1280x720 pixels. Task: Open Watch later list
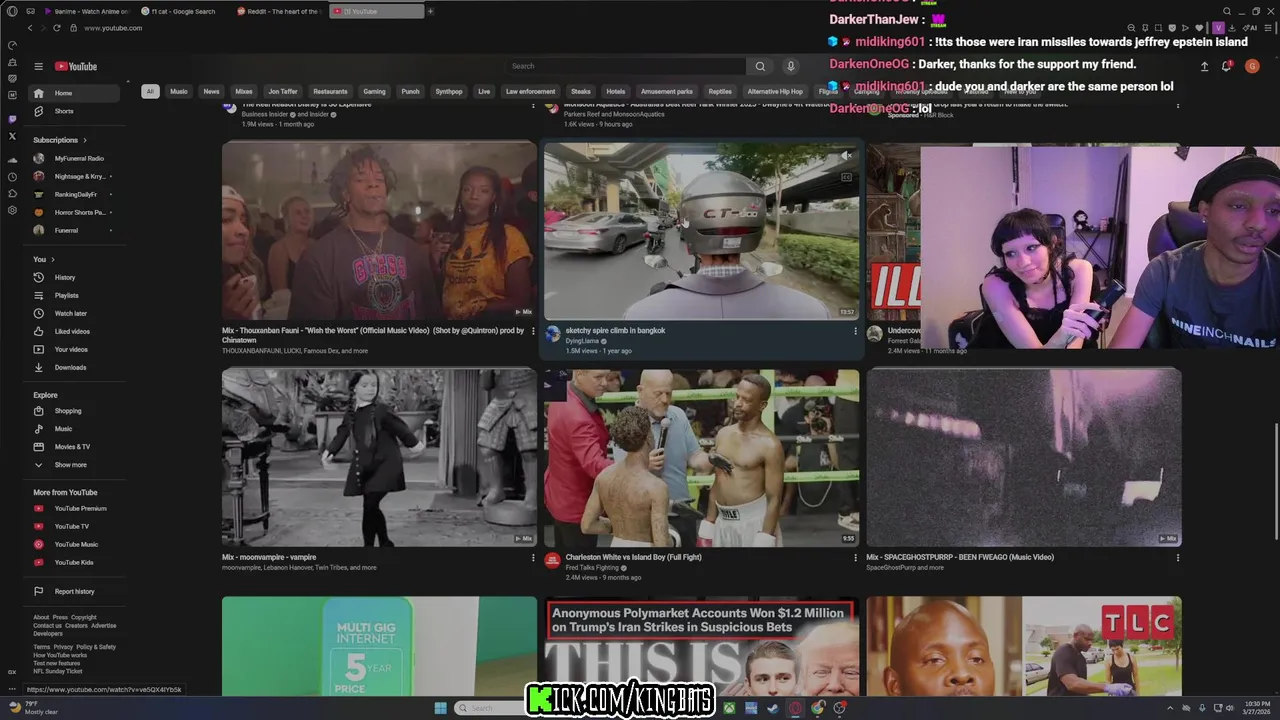click(x=73, y=313)
